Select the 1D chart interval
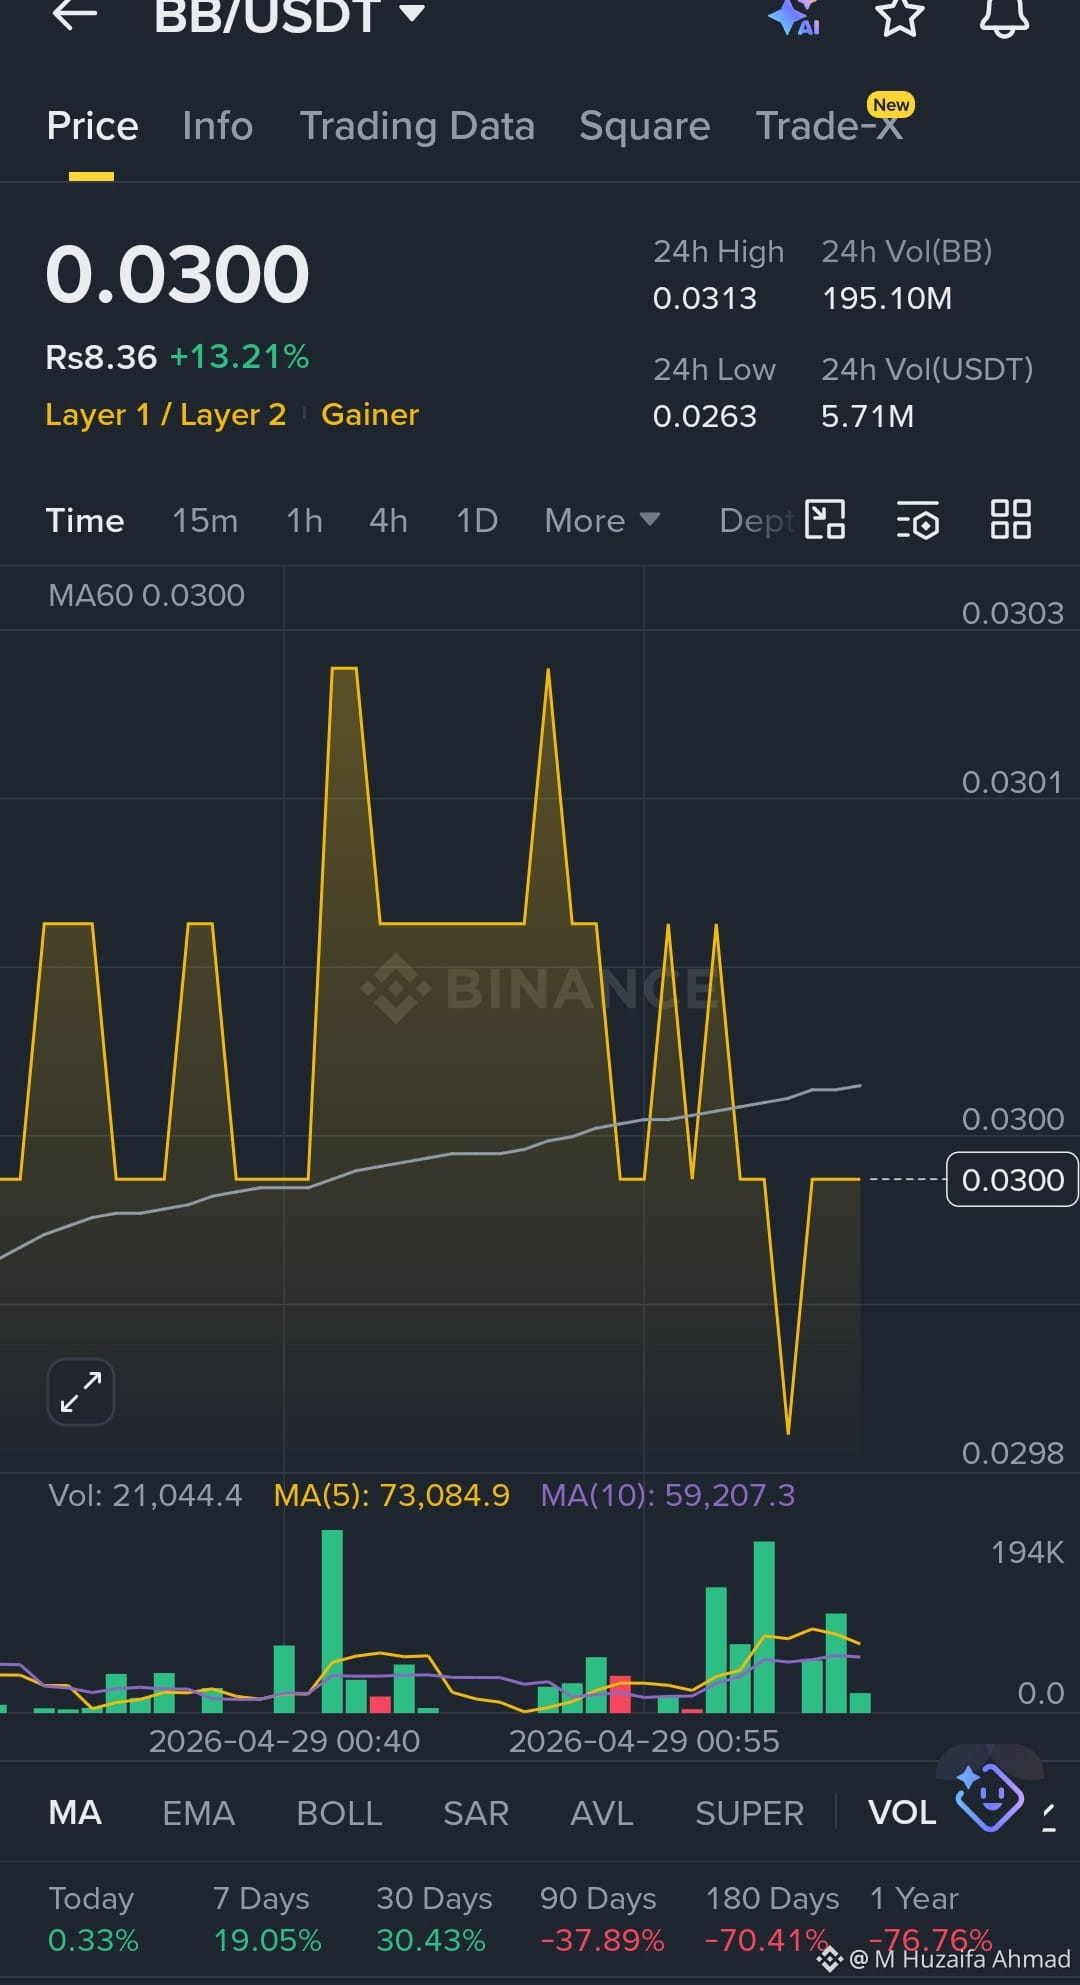The height and width of the screenshot is (1985, 1080). [x=476, y=520]
